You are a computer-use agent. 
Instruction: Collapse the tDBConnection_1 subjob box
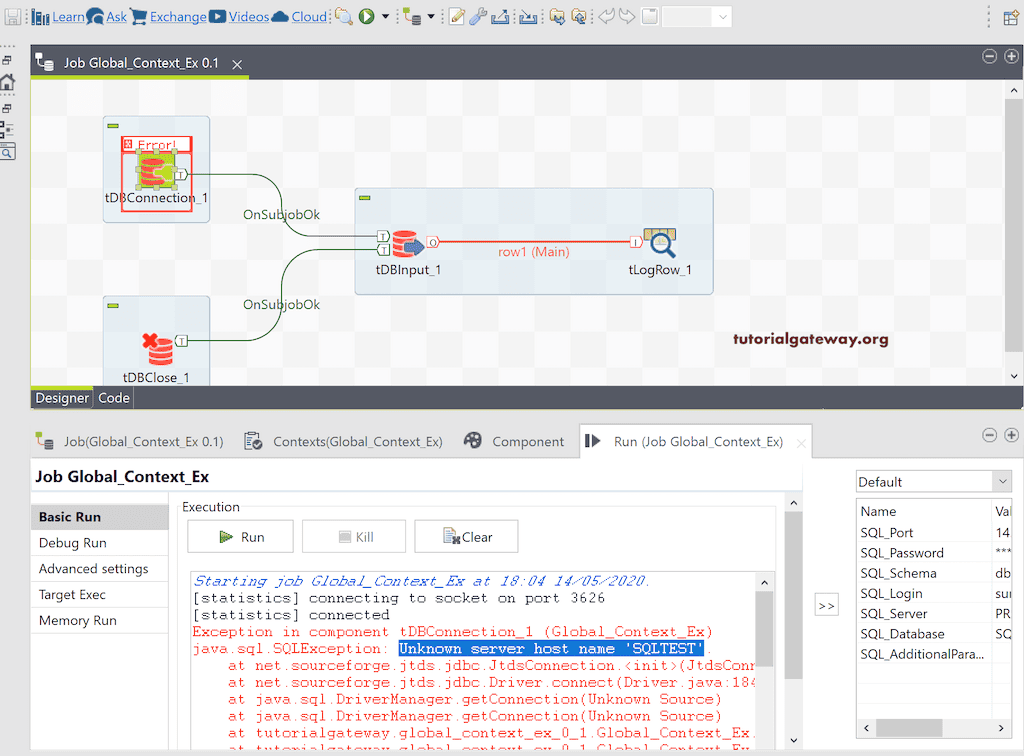click(x=113, y=125)
